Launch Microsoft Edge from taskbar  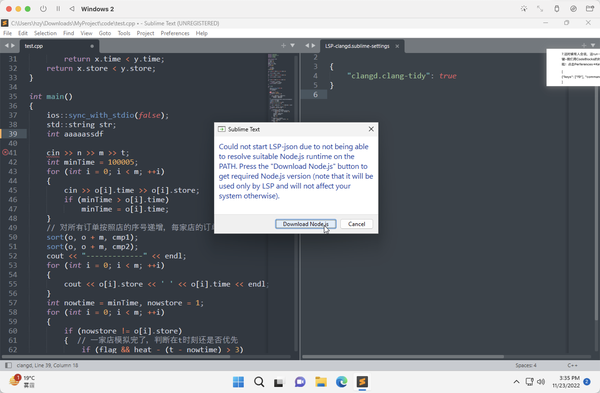pyautogui.click(x=341, y=382)
